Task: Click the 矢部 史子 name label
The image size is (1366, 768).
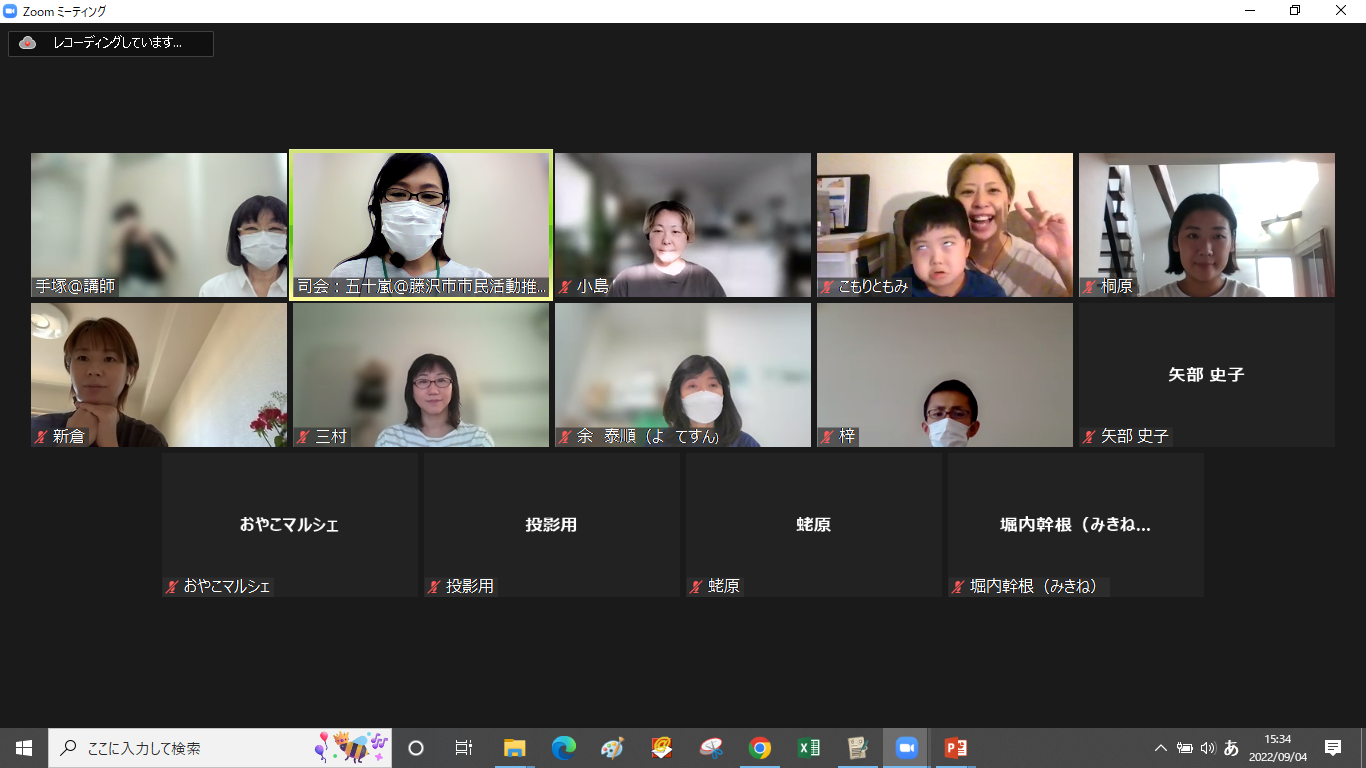Action: click(1135, 437)
